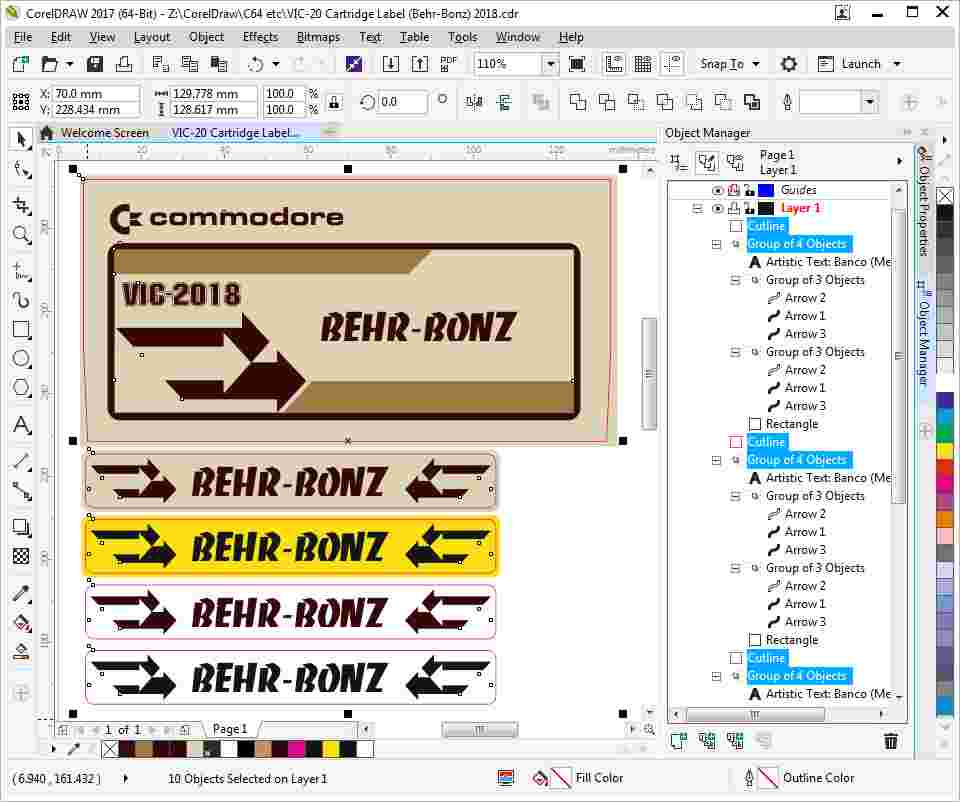Open the zoom level dropdown arrow
Image resolution: width=960 pixels, height=802 pixels.
click(x=550, y=64)
